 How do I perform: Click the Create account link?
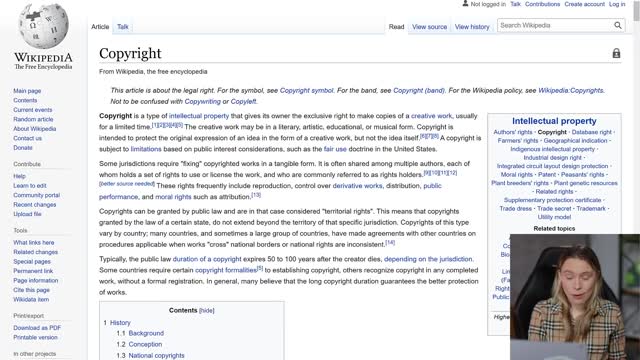pyautogui.click(x=584, y=4)
